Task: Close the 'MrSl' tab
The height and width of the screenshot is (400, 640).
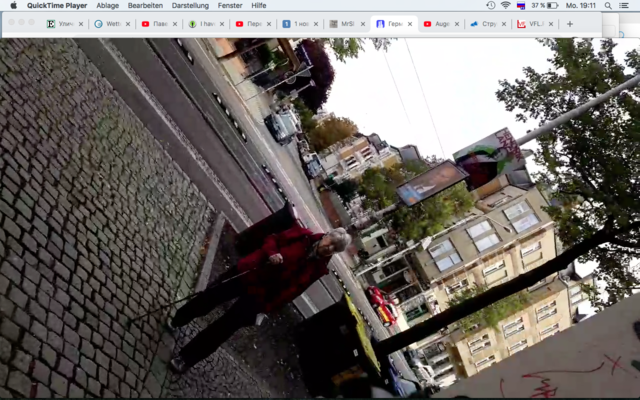Action: click(362, 24)
